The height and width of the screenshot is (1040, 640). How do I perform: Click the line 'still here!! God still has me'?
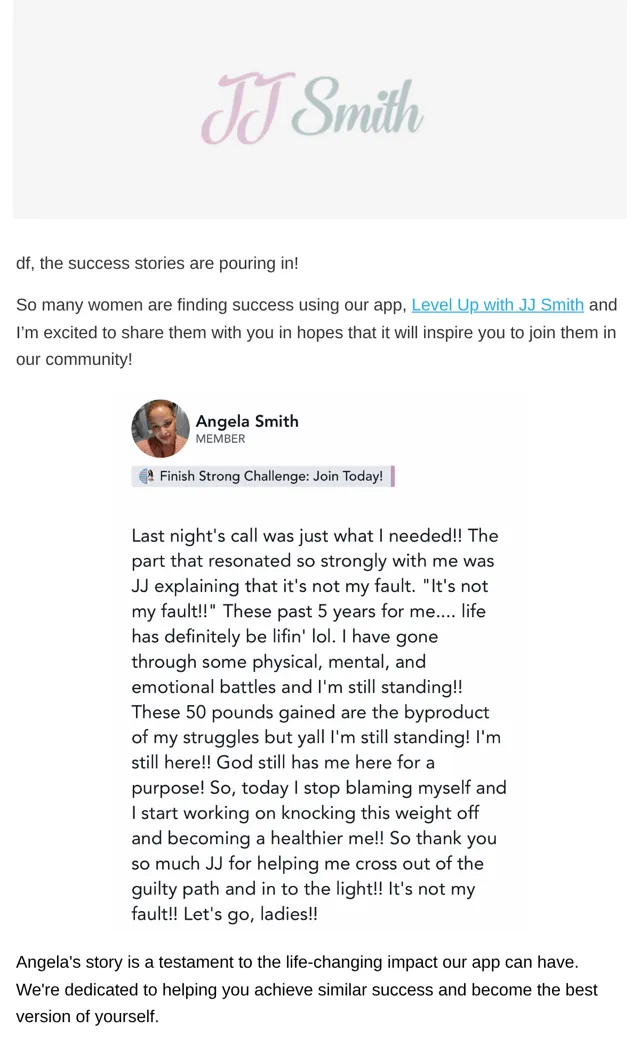[283, 762]
